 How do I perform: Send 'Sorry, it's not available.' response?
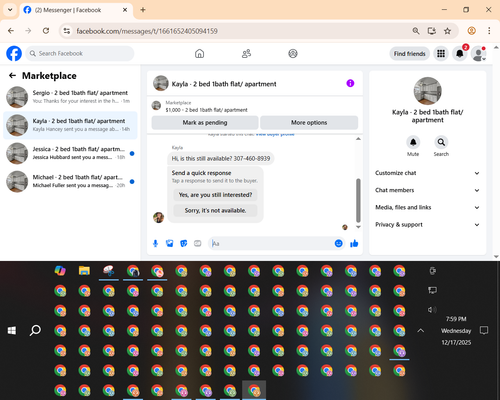click(215, 210)
